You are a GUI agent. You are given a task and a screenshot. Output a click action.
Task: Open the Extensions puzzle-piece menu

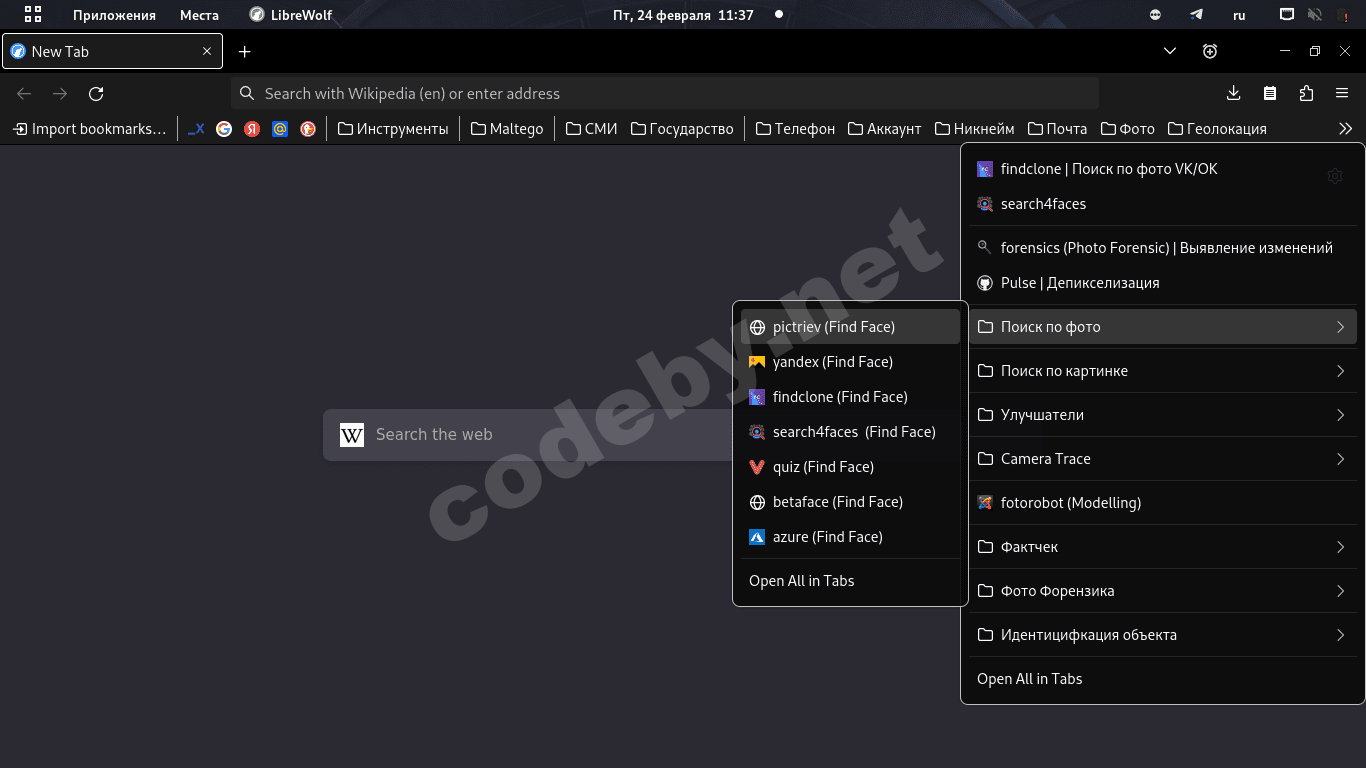tap(1306, 93)
